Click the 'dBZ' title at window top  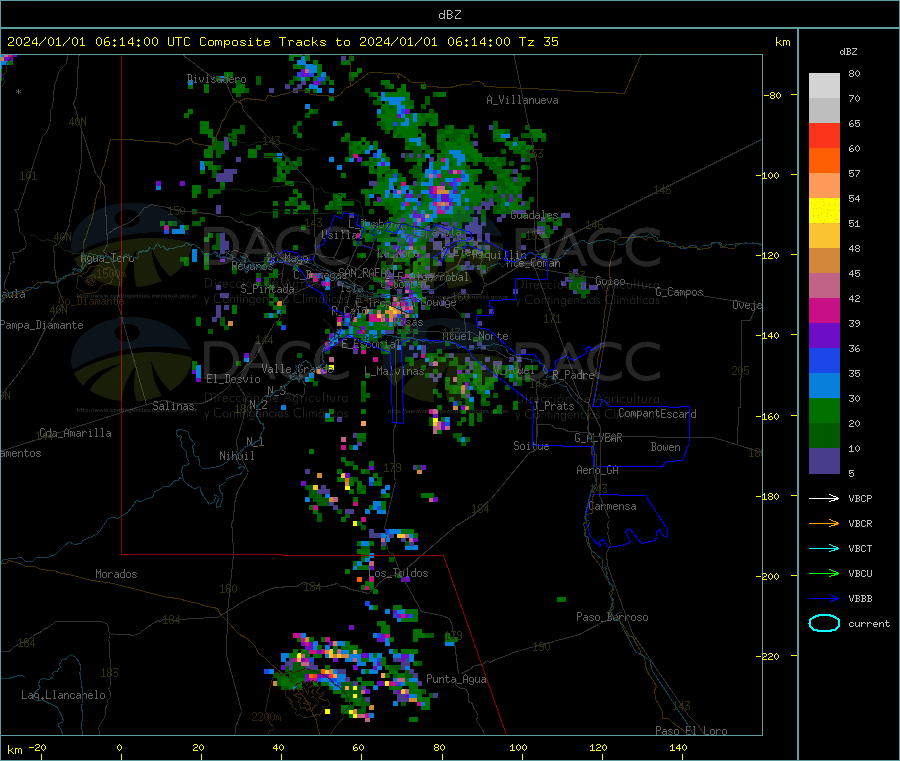(449, 15)
